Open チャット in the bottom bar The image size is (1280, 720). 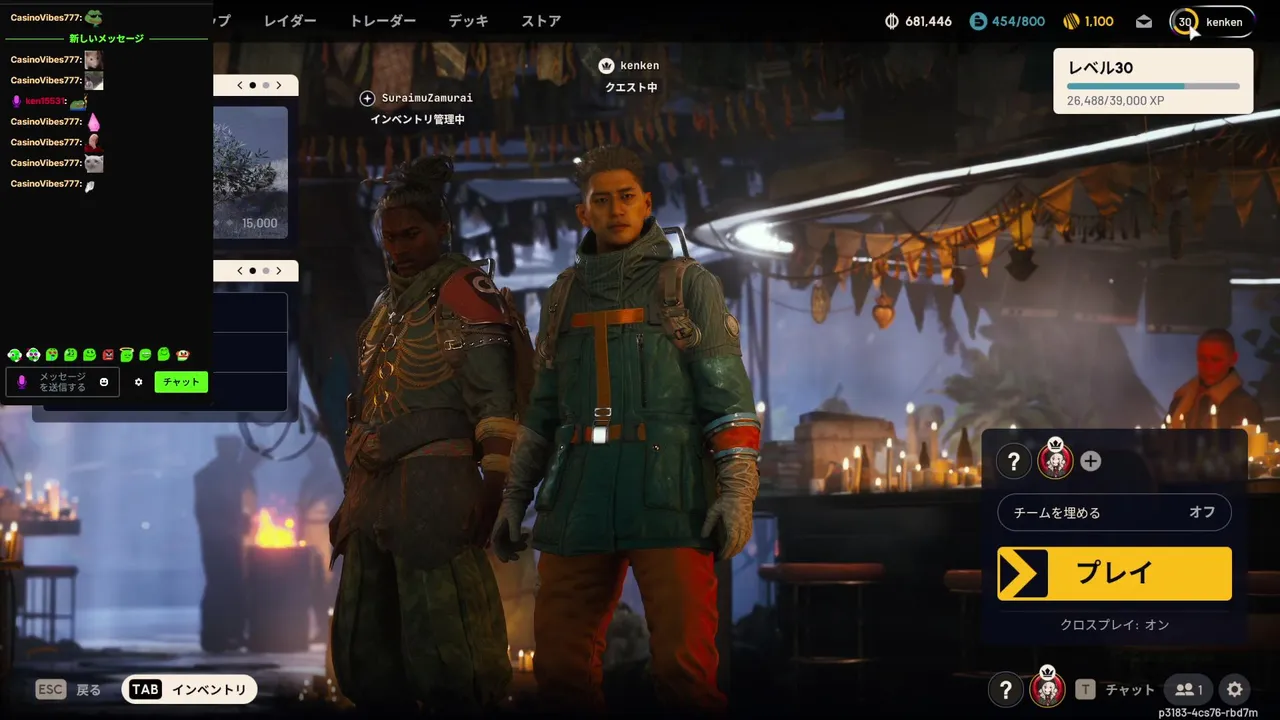[x=1130, y=690]
